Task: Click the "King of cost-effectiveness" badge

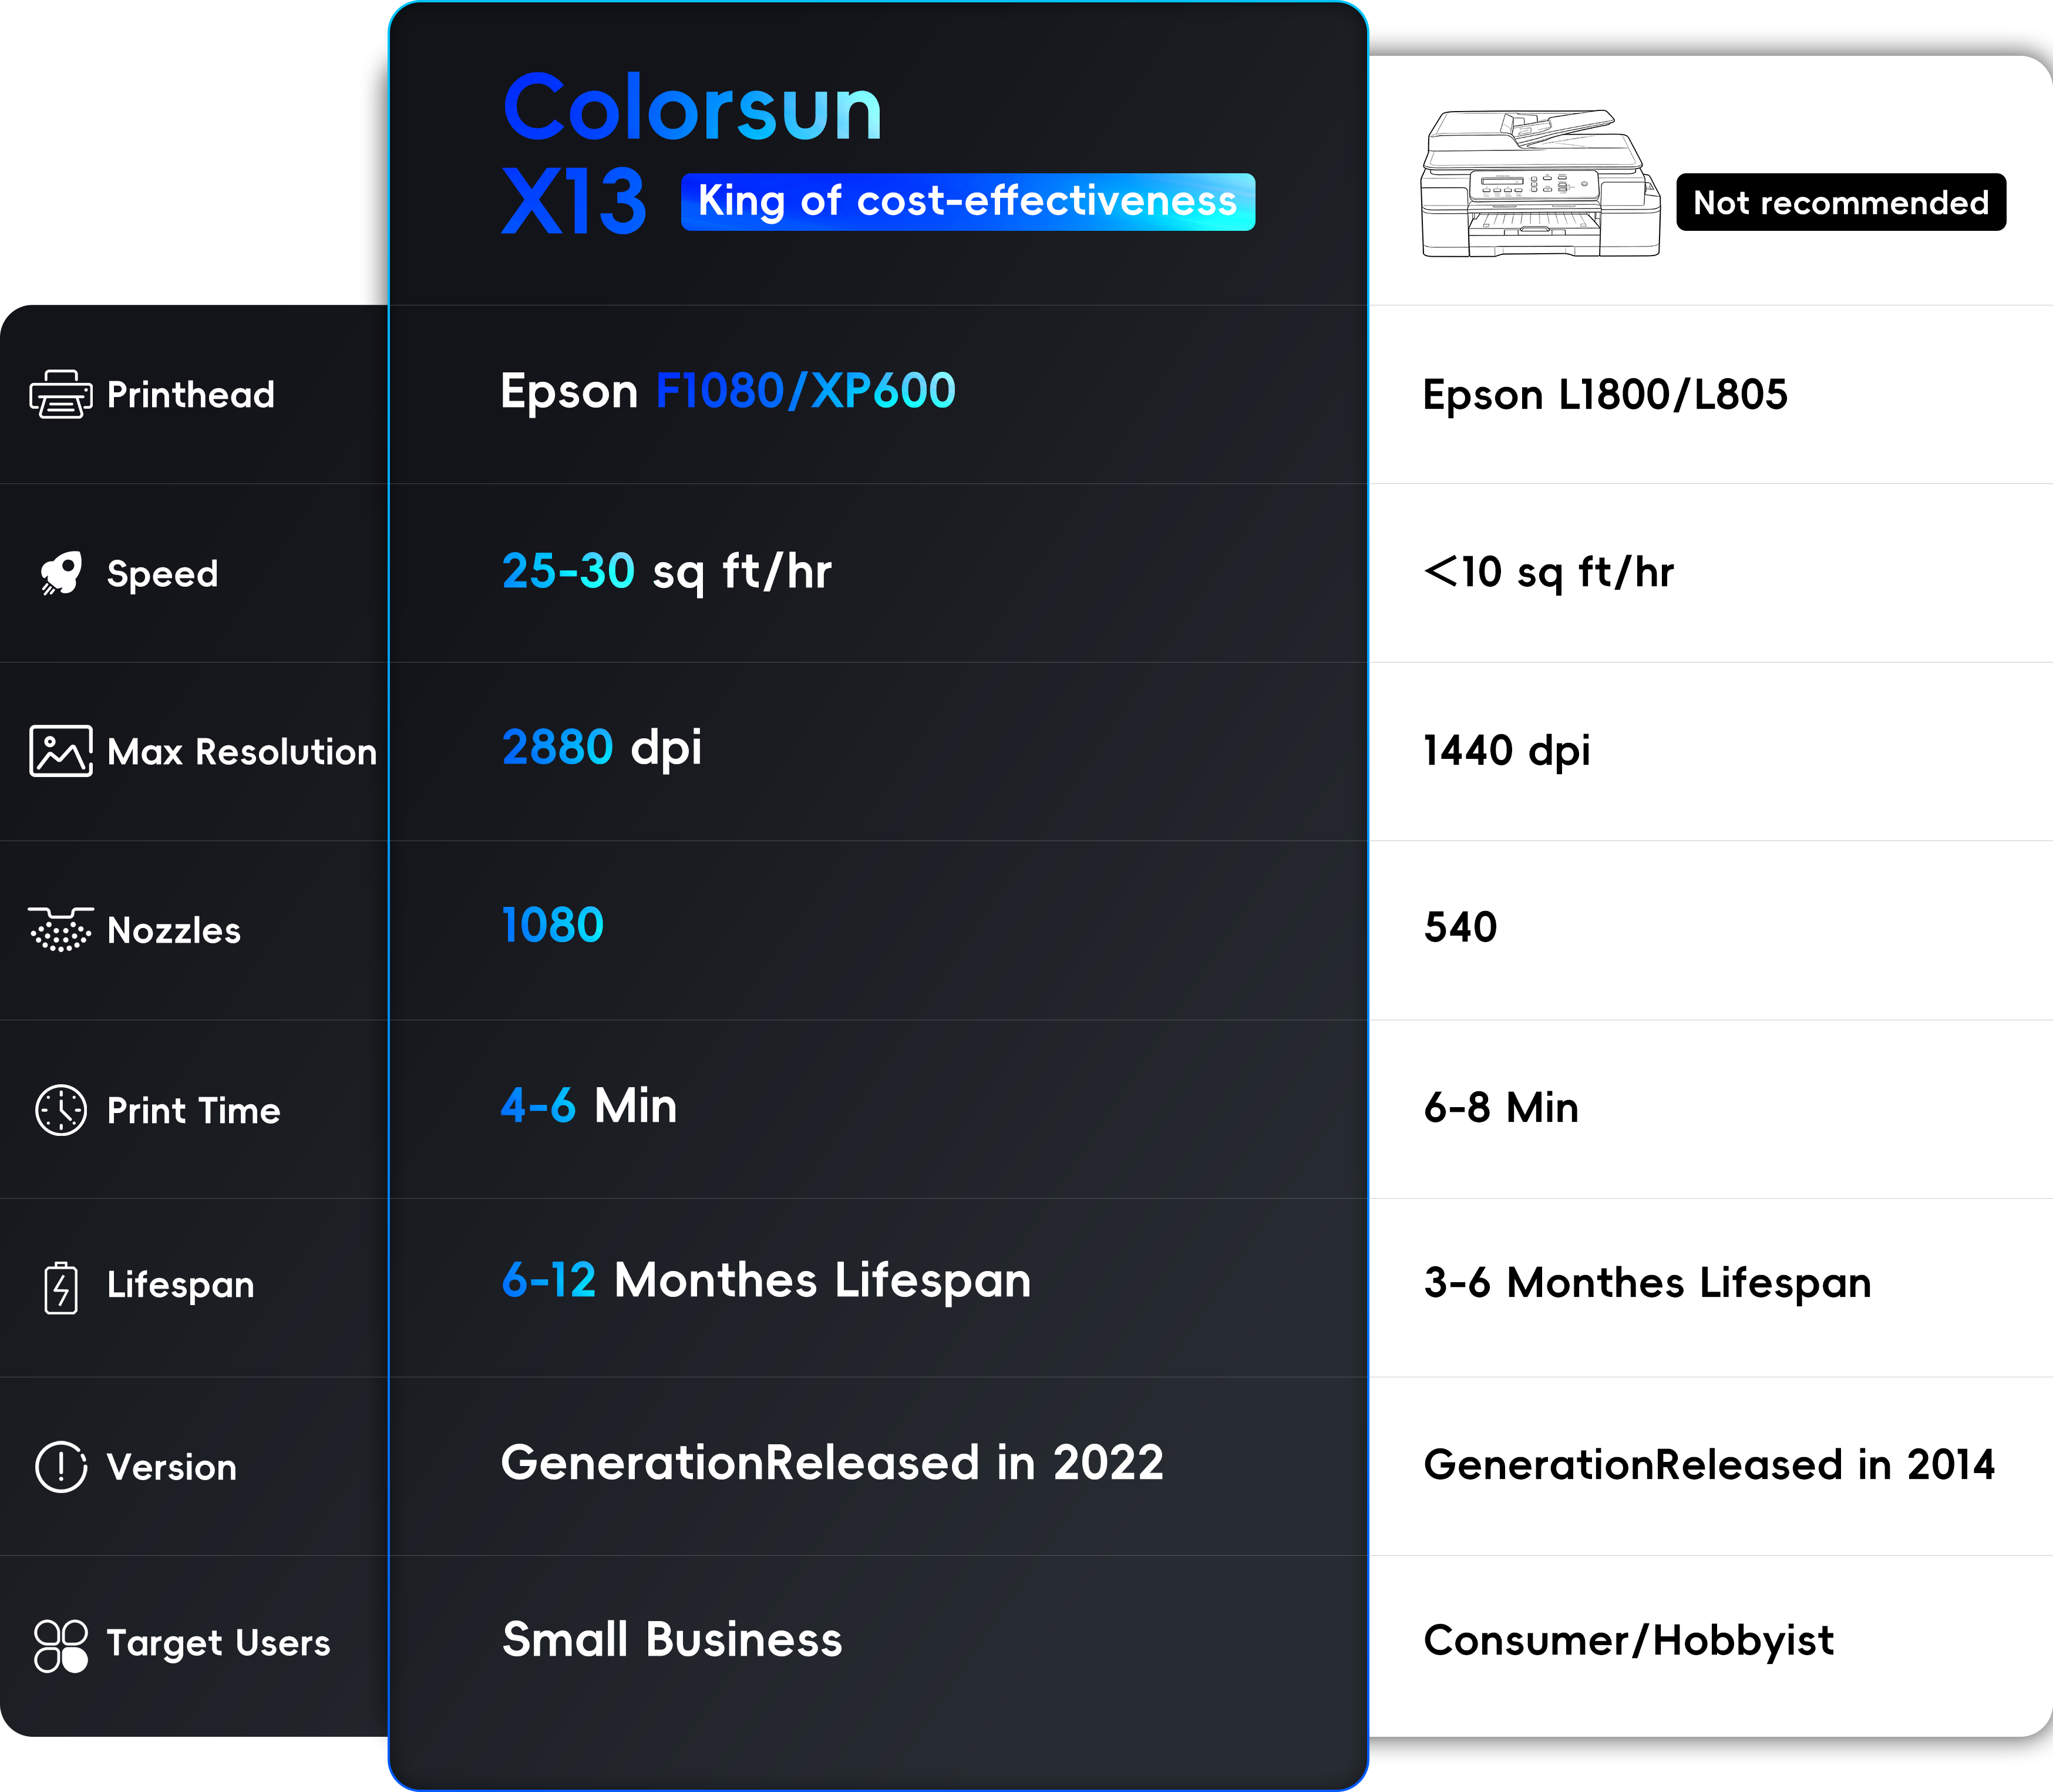Action: (x=968, y=202)
